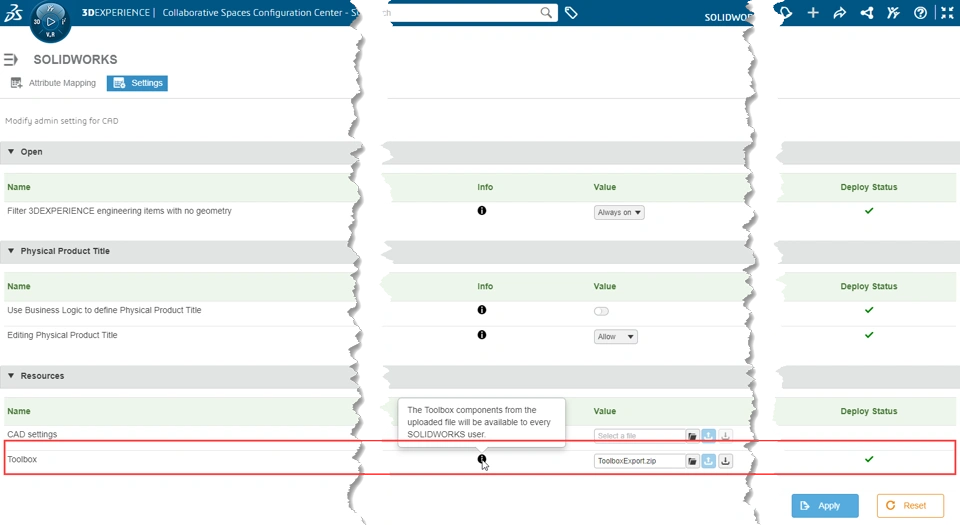Image resolution: width=960 pixels, height=525 pixels.
Task: Show info for Use Business Logic setting
Action: [482, 310]
